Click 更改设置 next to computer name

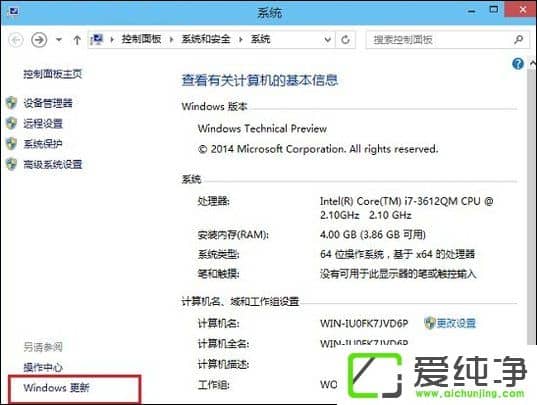tap(456, 323)
